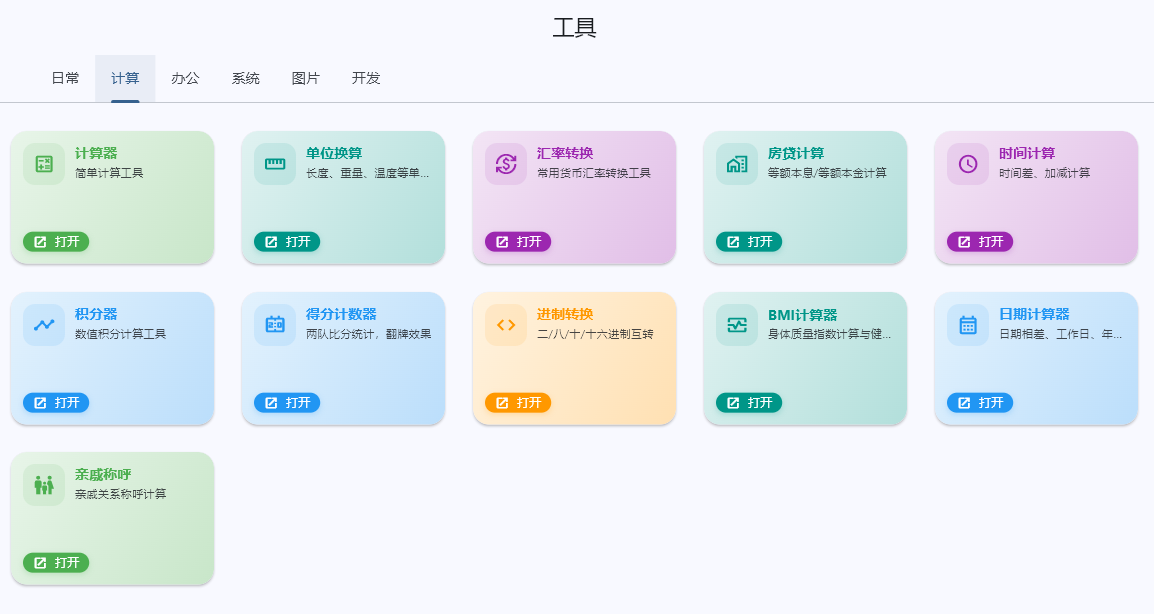Click the ruler icon for 单位换算

tap(275, 164)
